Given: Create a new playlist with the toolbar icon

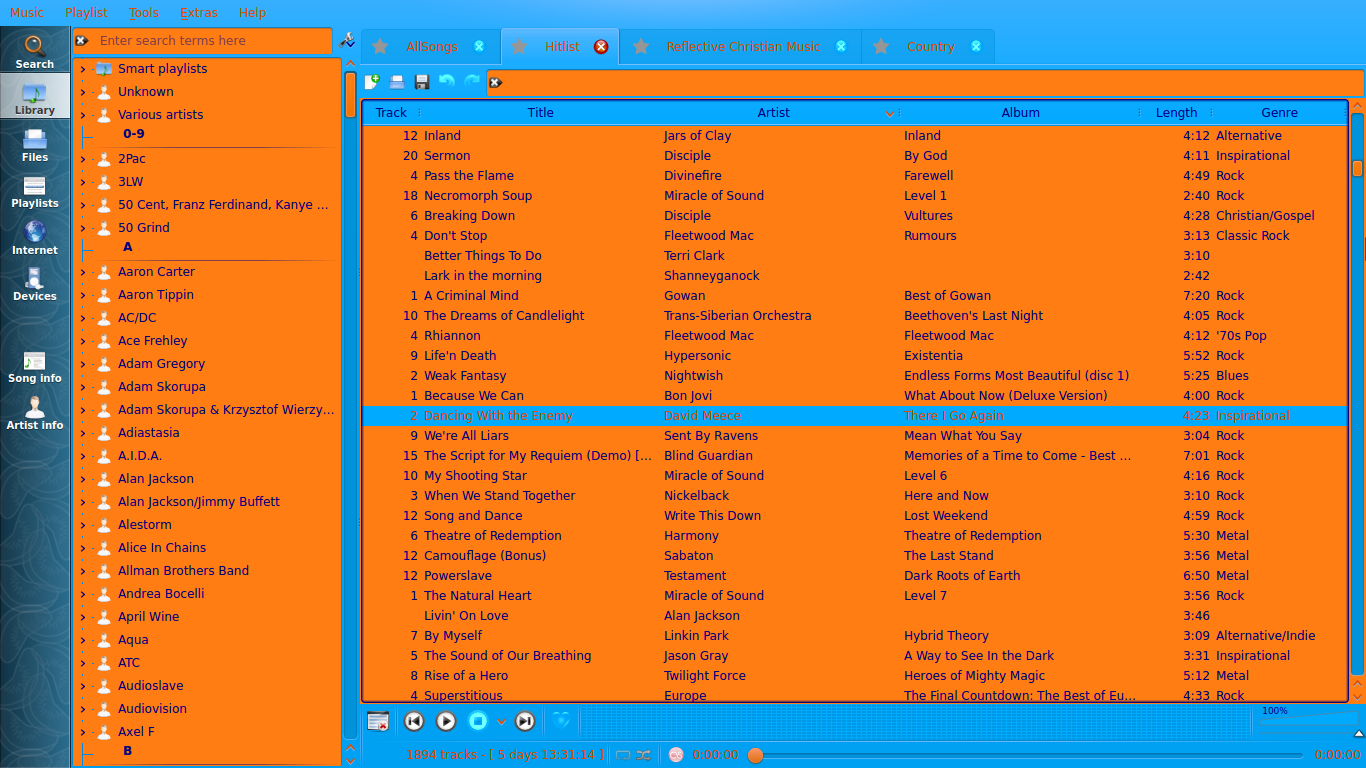Looking at the screenshot, I should (372, 82).
